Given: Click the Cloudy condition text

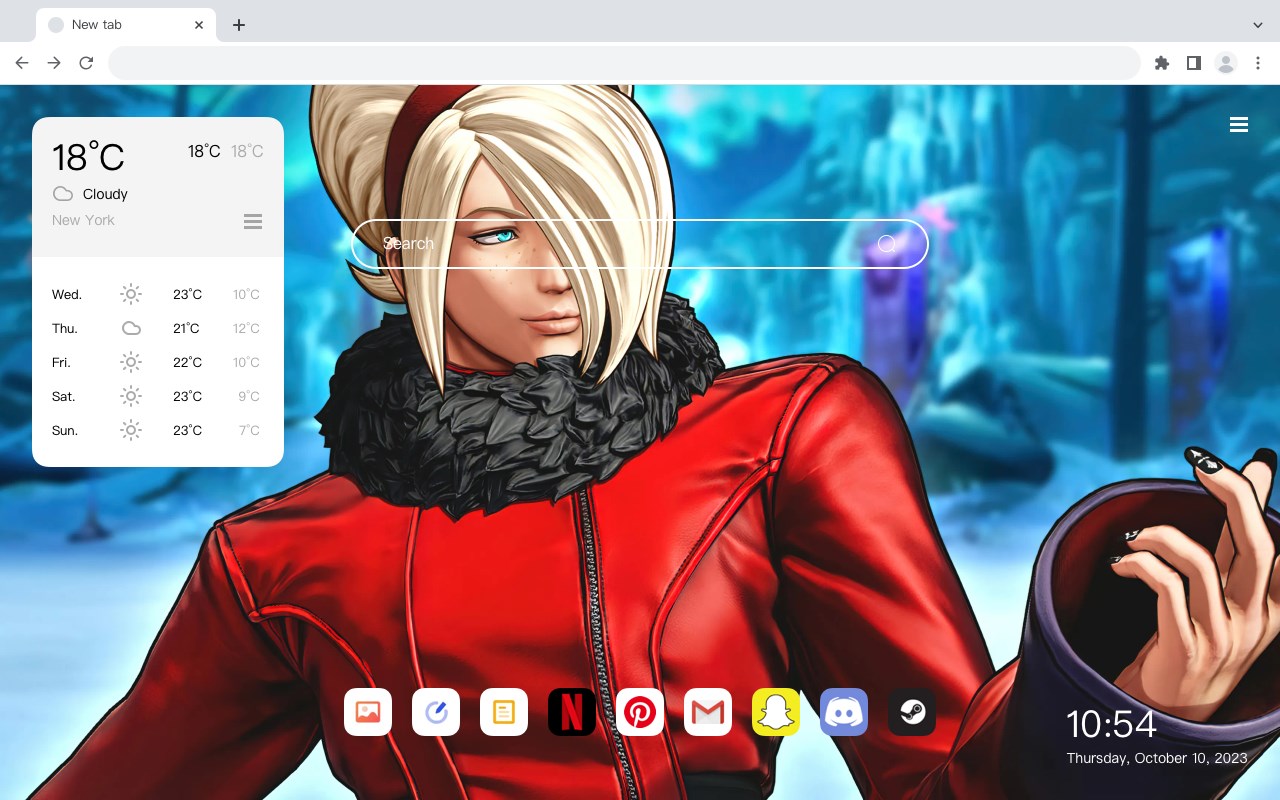Looking at the screenshot, I should point(105,194).
